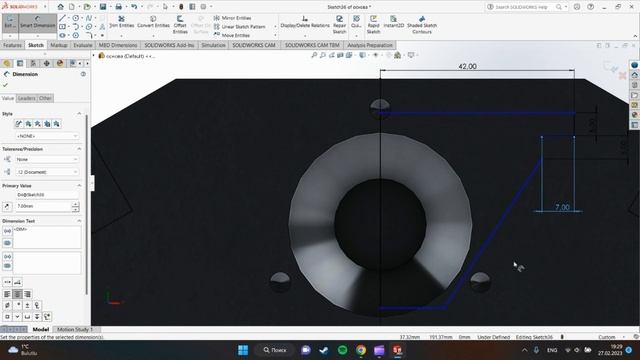Insert the plus/minus symbol
This screenshot has height=360, width=640.
(x=27, y=305)
